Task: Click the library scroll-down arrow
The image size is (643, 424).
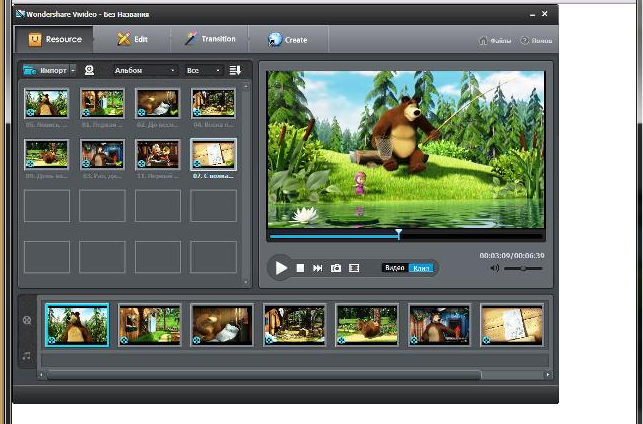Action: coord(246,282)
